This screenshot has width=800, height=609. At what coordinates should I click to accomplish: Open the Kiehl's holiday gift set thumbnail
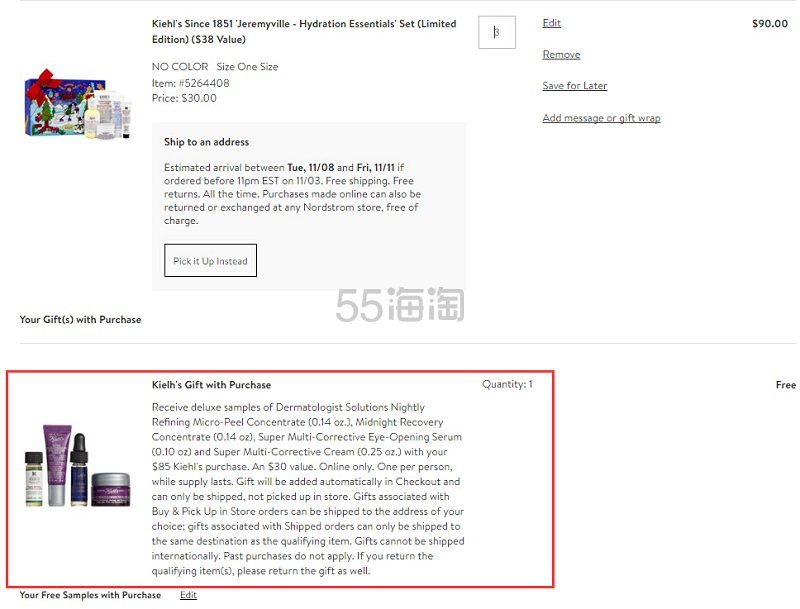(x=78, y=104)
